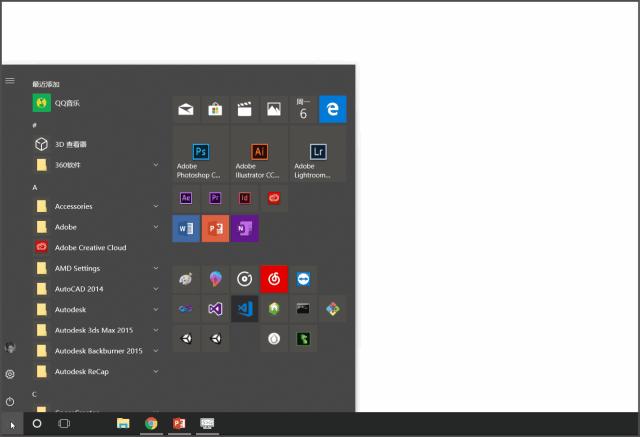Launch Microsoft Word from the tiles
640x437 pixels.
(x=186, y=229)
